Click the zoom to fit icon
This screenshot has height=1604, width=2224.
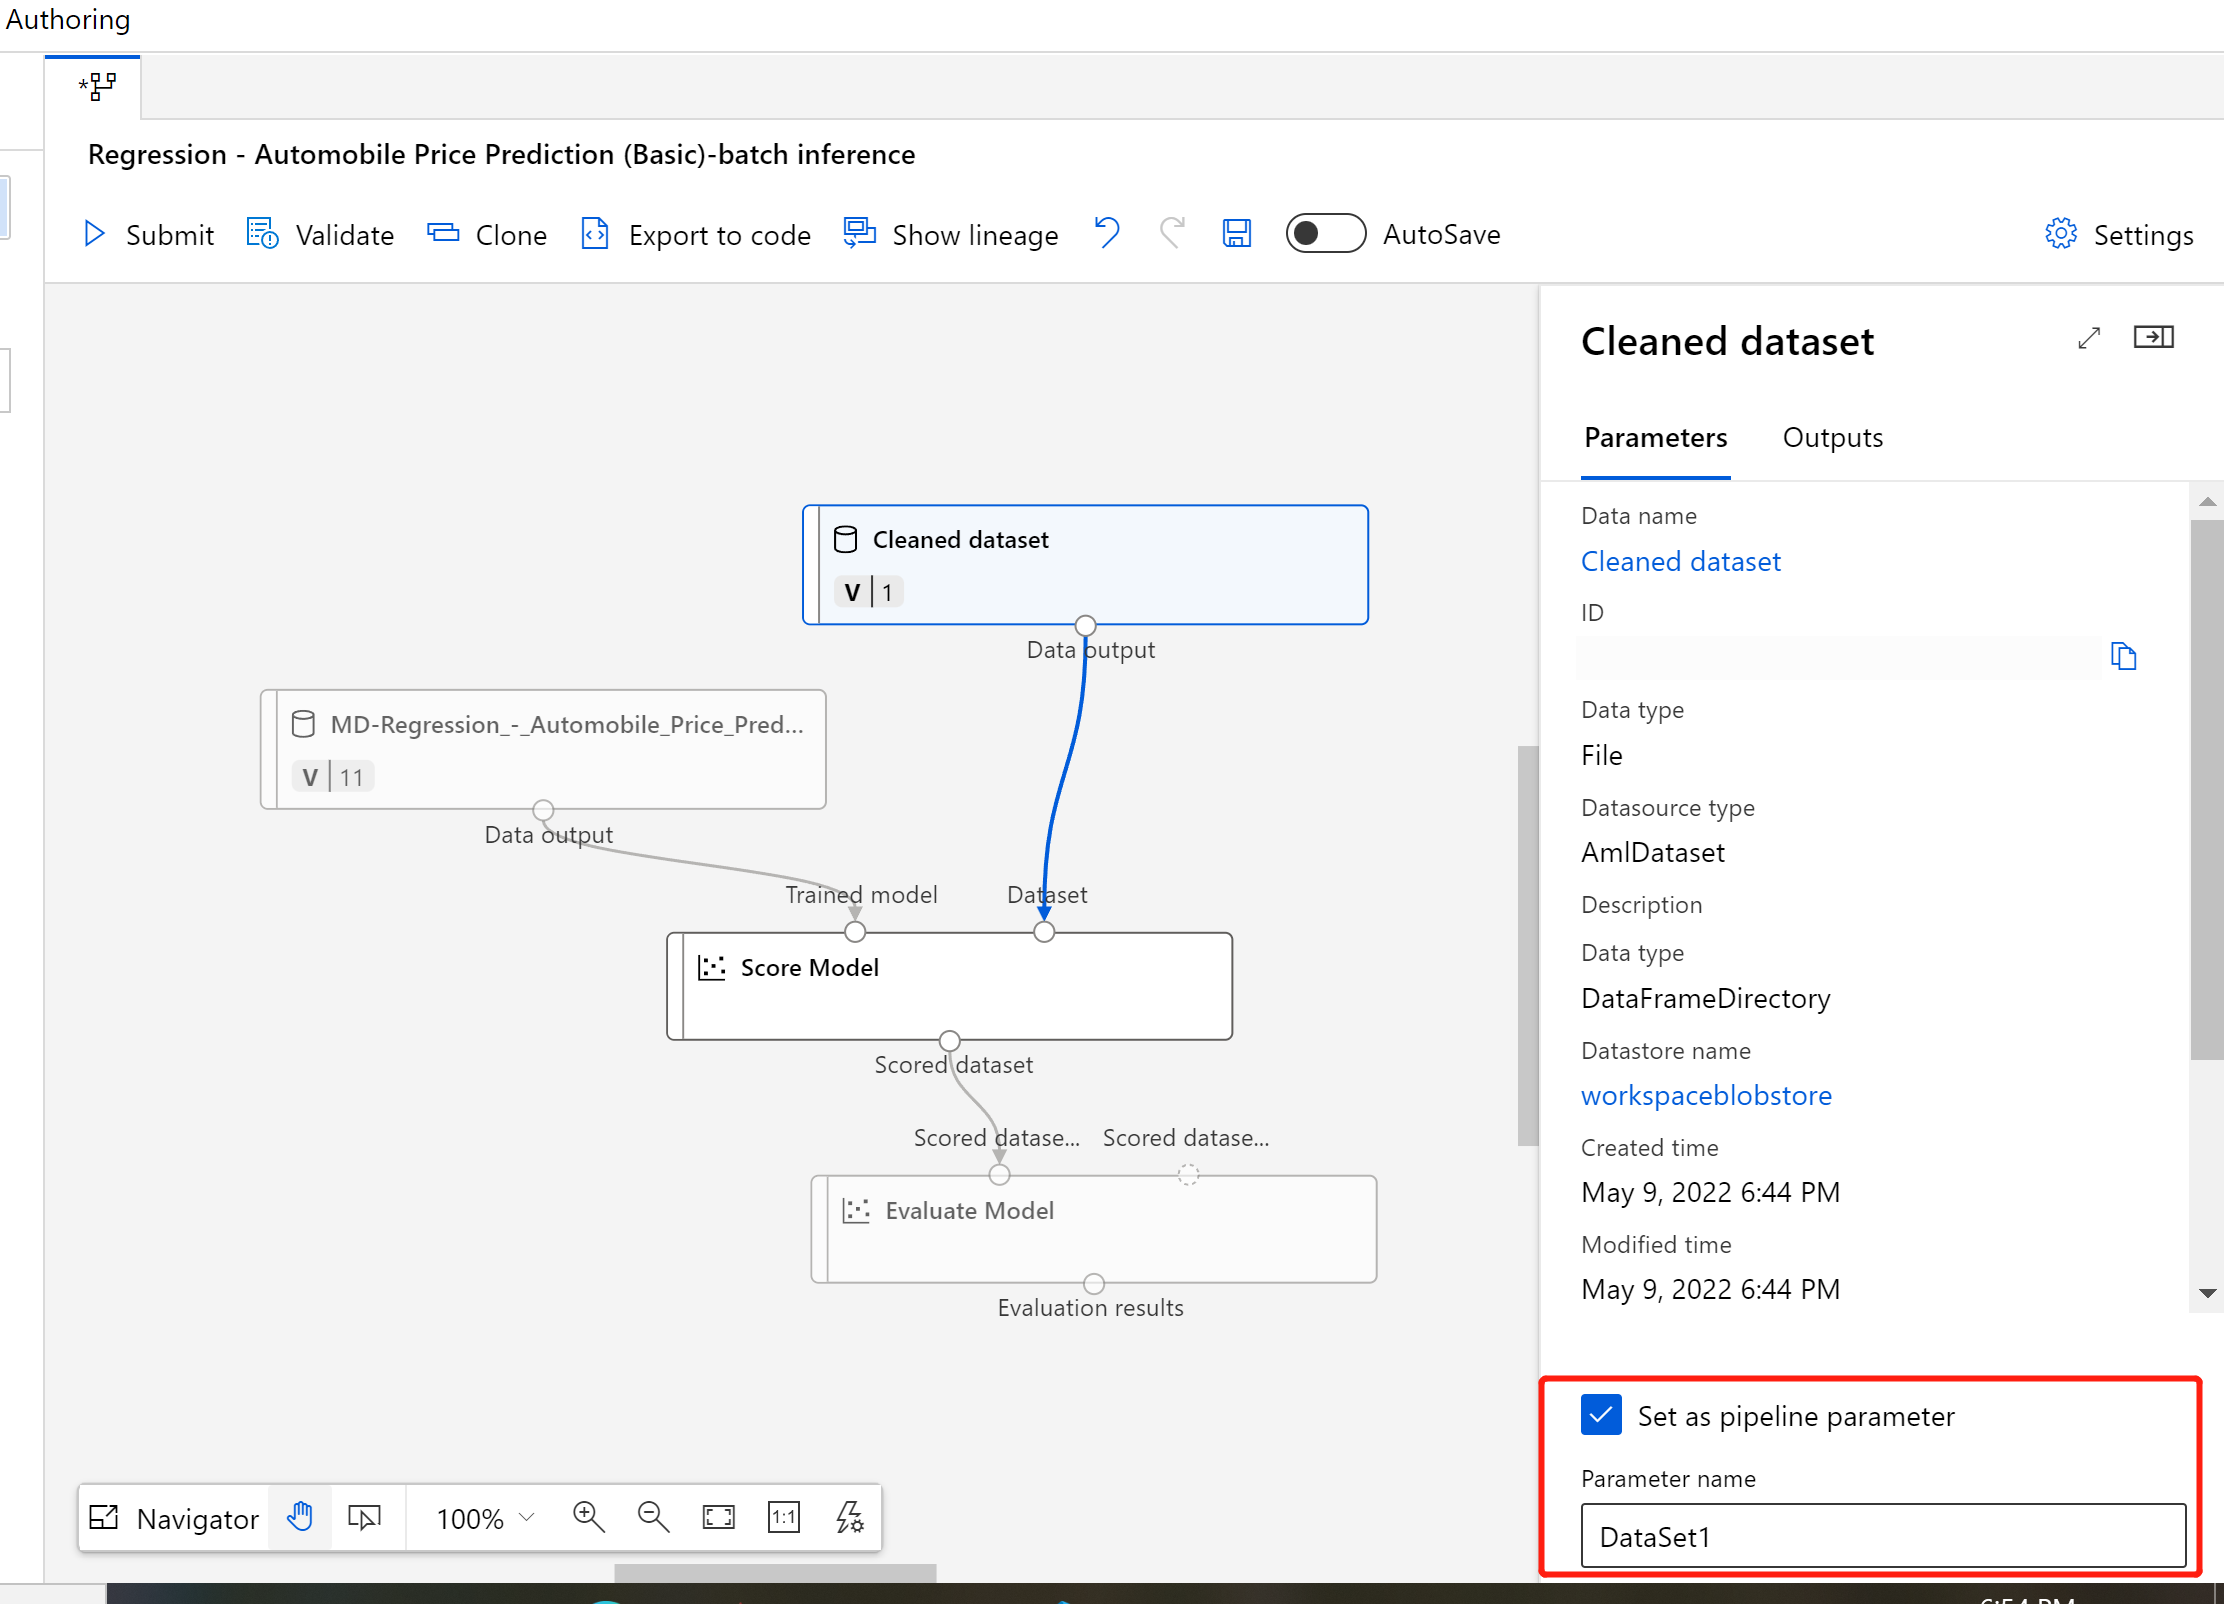coord(719,1517)
